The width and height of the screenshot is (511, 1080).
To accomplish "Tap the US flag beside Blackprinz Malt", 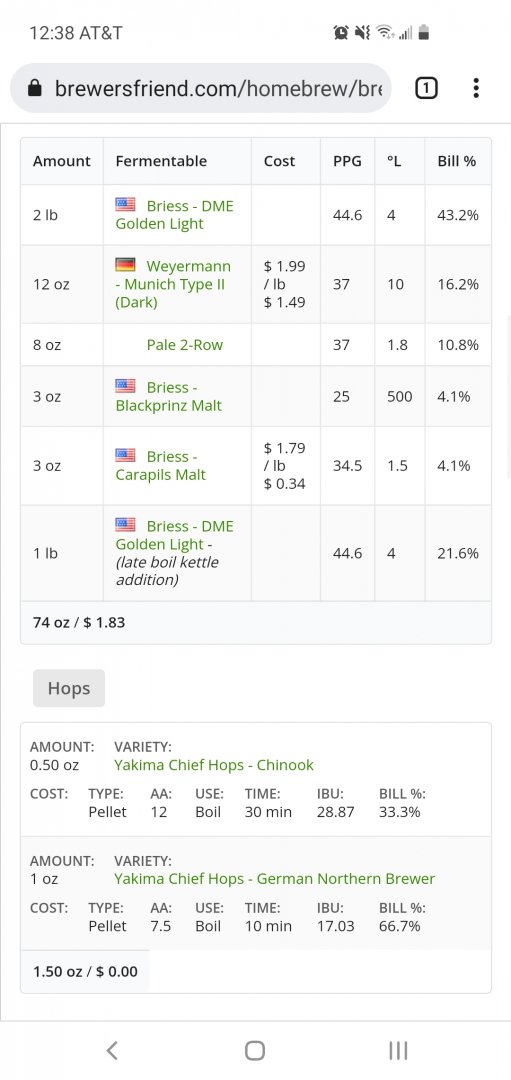I will 125,386.
